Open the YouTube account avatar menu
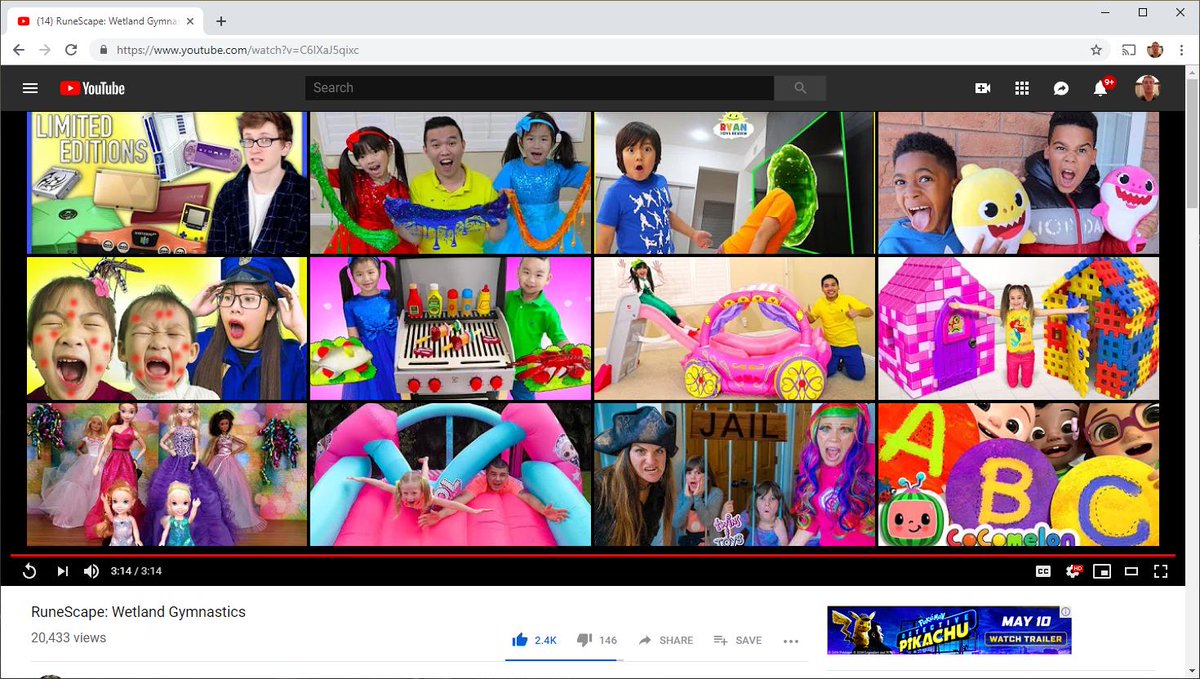Screen dimensions: 1200x679 tap(1147, 88)
